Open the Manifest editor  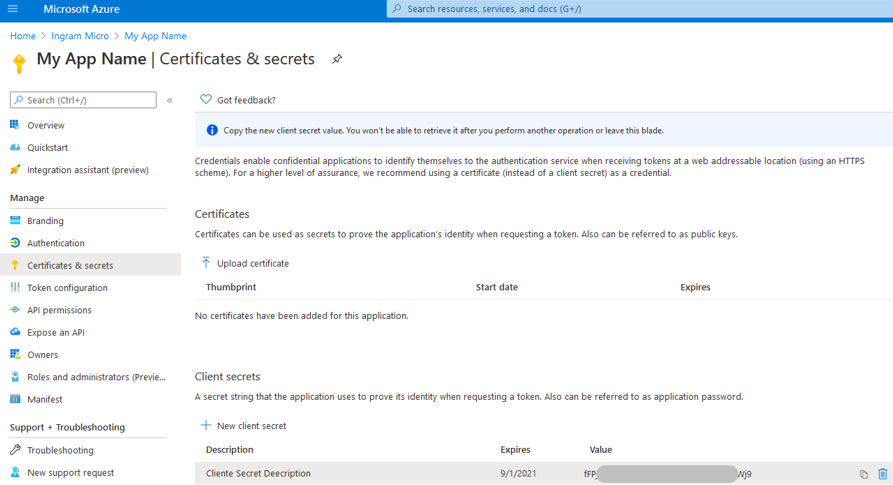[x=44, y=399]
